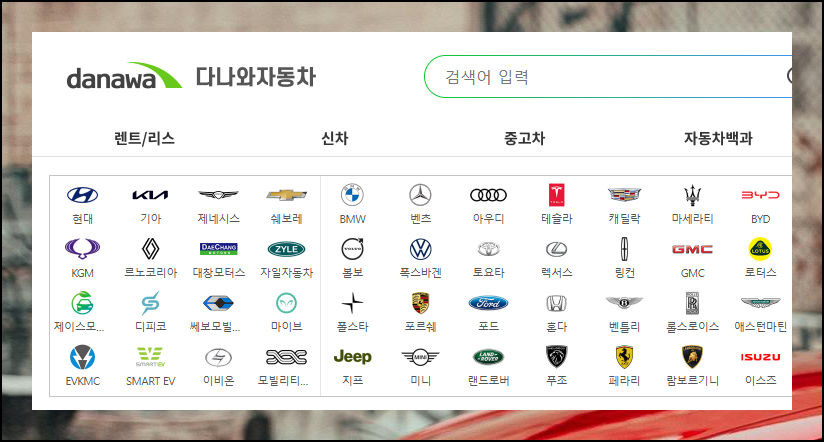Select the Kia (기아) brand logo
Image resolution: width=824 pixels, height=442 pixels.
click(150, 195)
